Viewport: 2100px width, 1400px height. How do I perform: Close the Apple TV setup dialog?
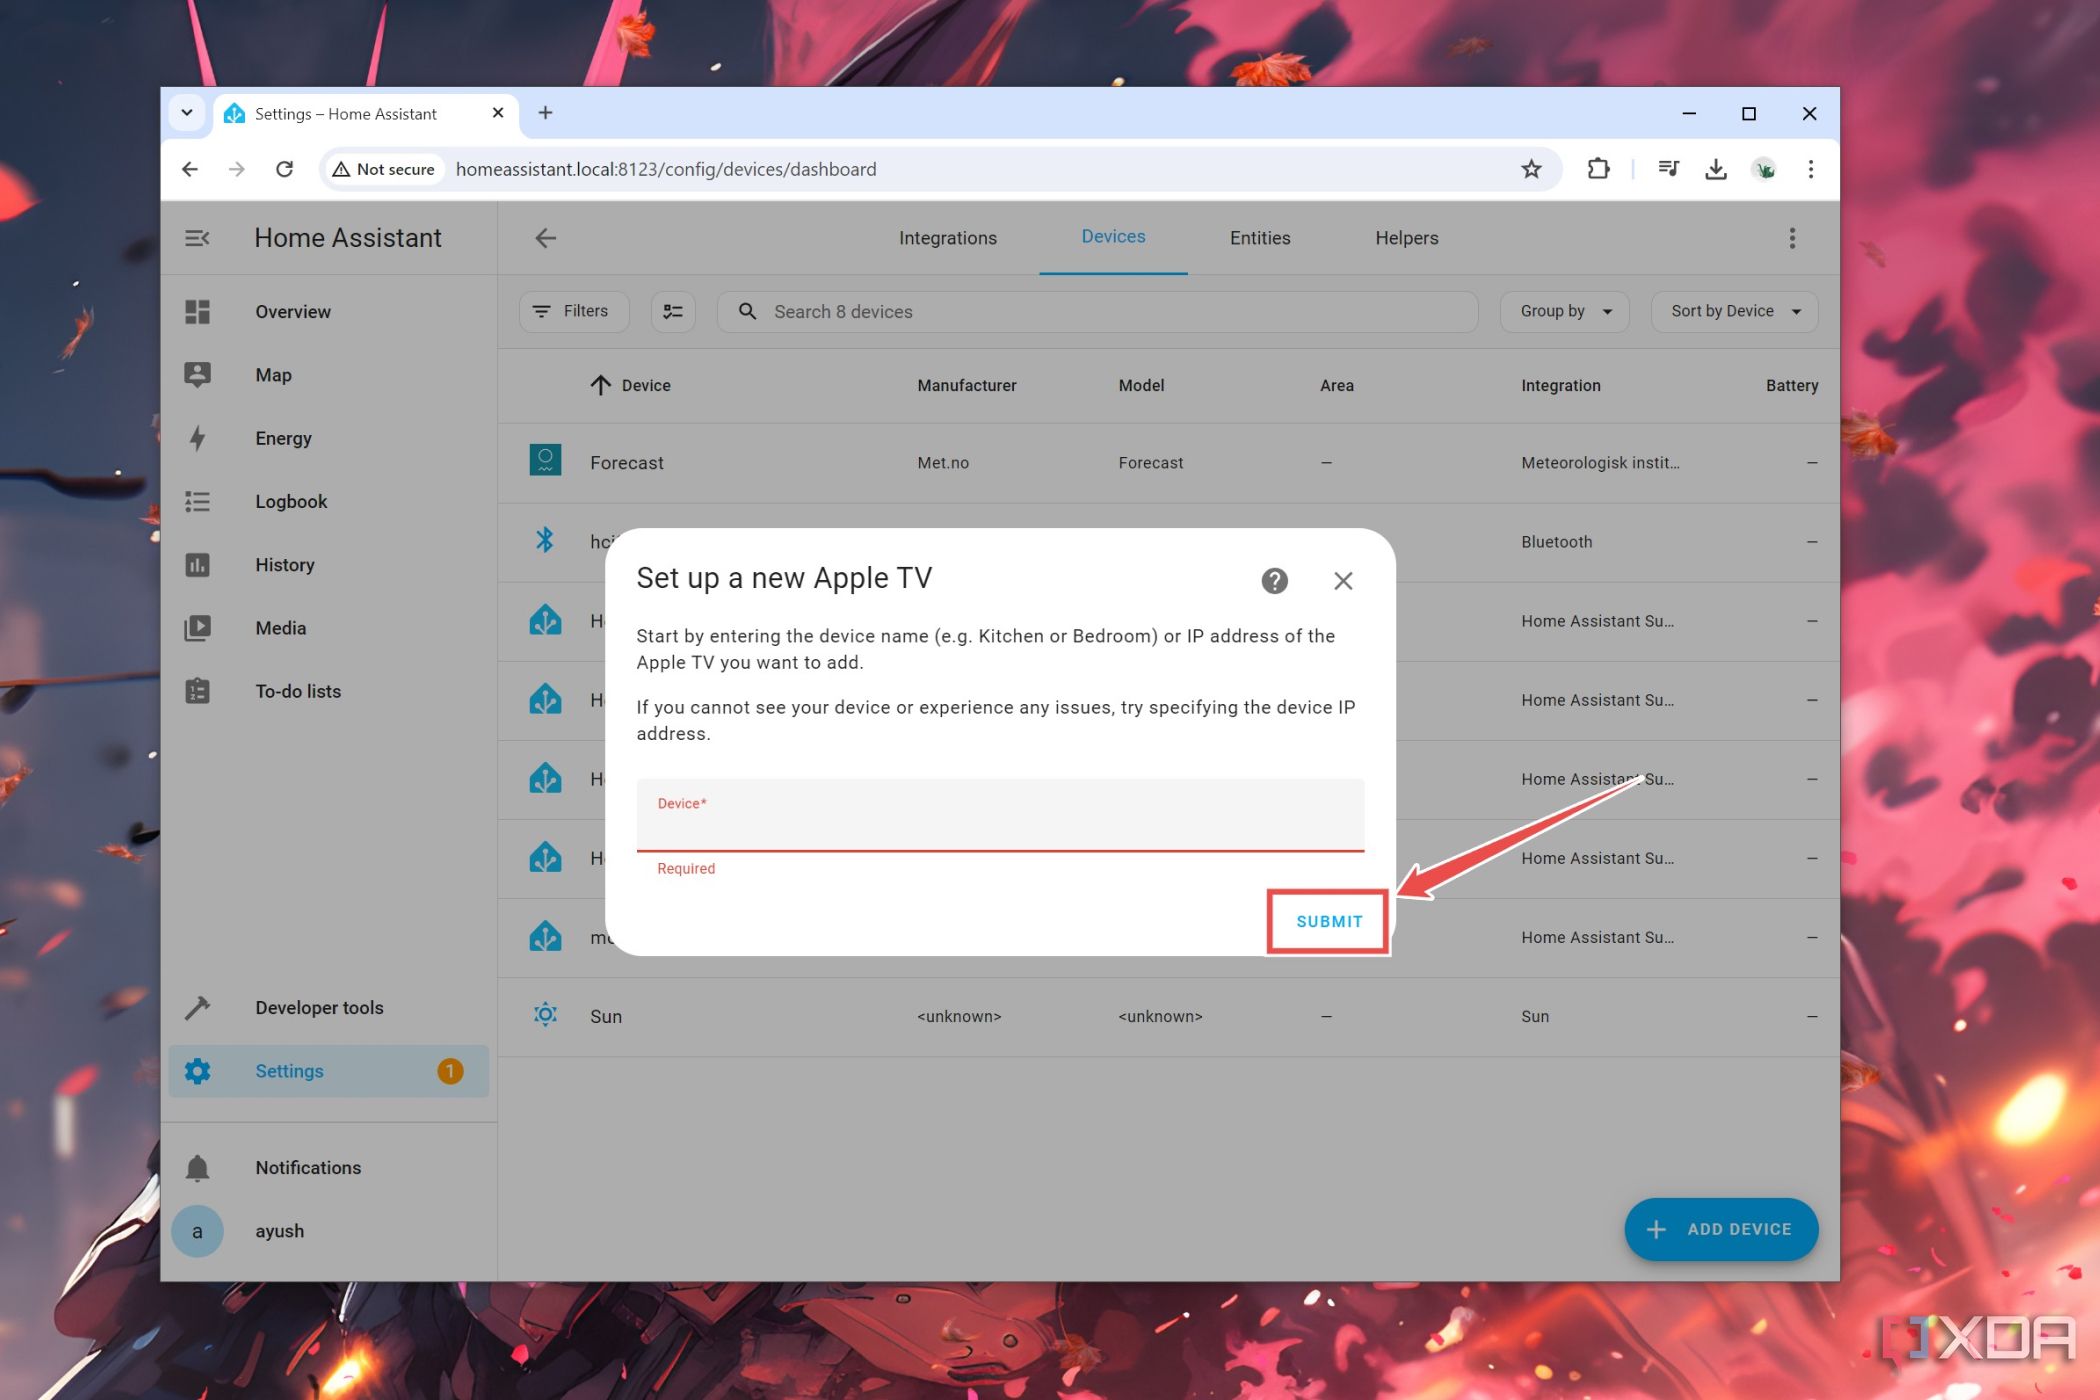1342,580
